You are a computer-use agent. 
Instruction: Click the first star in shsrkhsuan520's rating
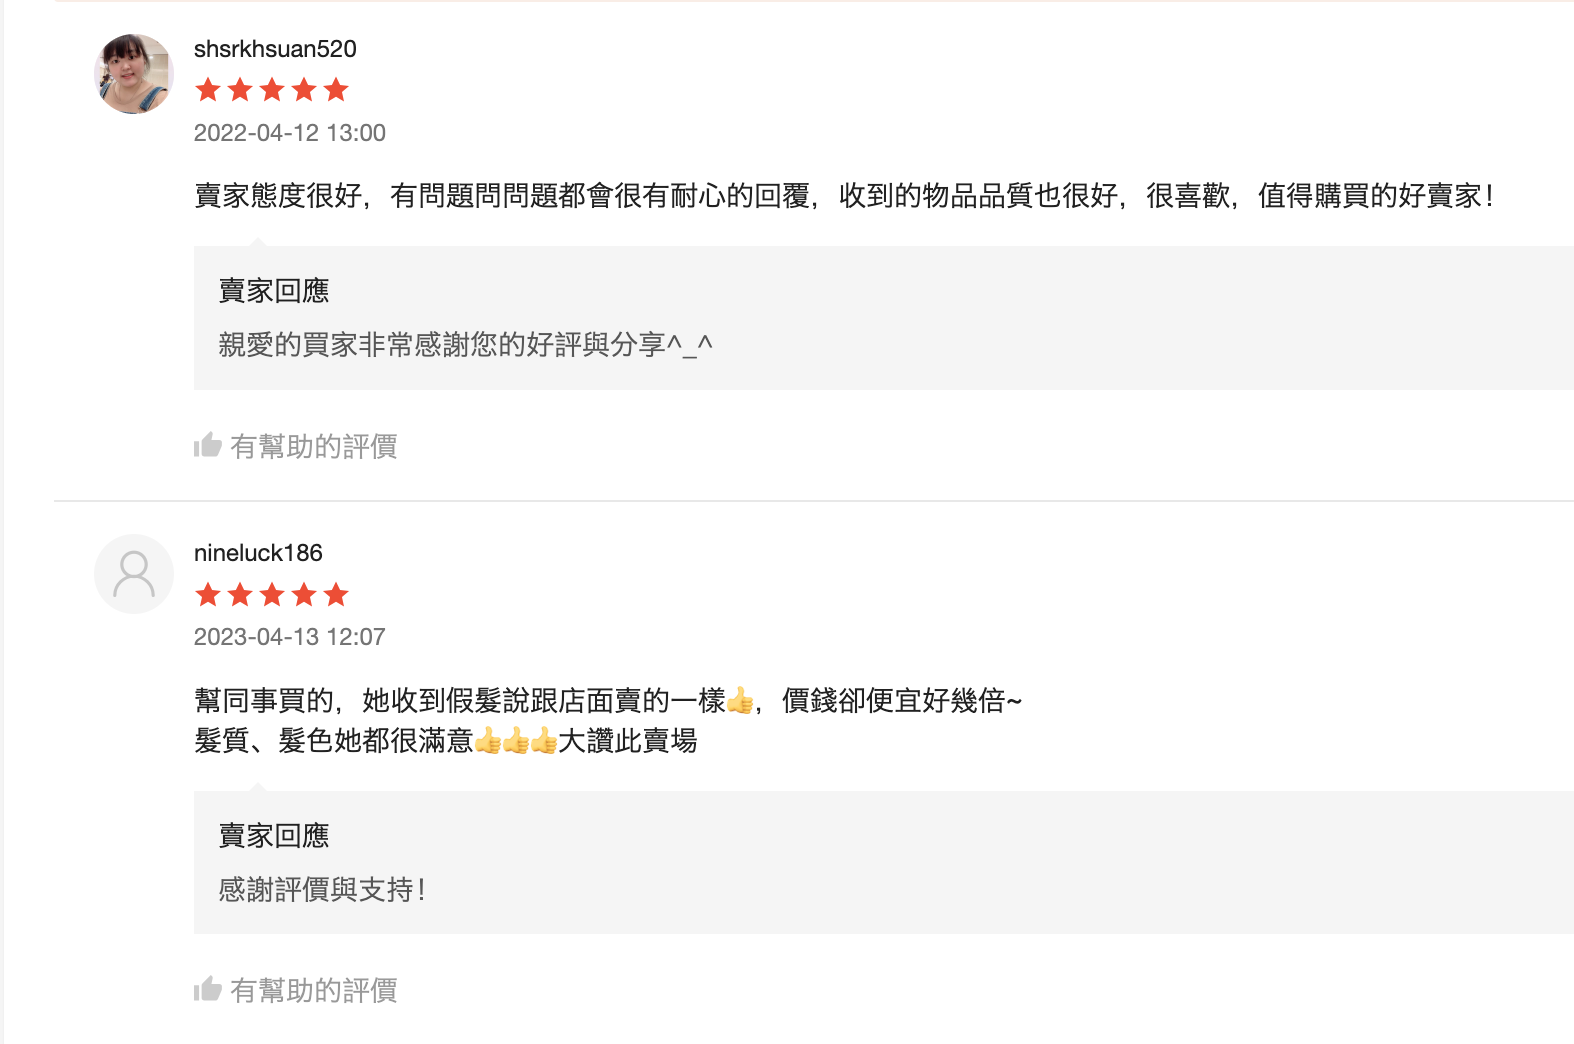tap(208, 90)
